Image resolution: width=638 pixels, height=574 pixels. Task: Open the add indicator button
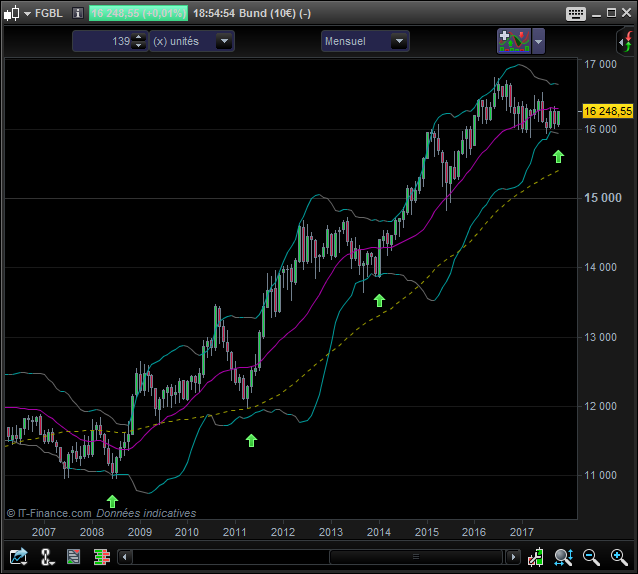coord(513,41)
